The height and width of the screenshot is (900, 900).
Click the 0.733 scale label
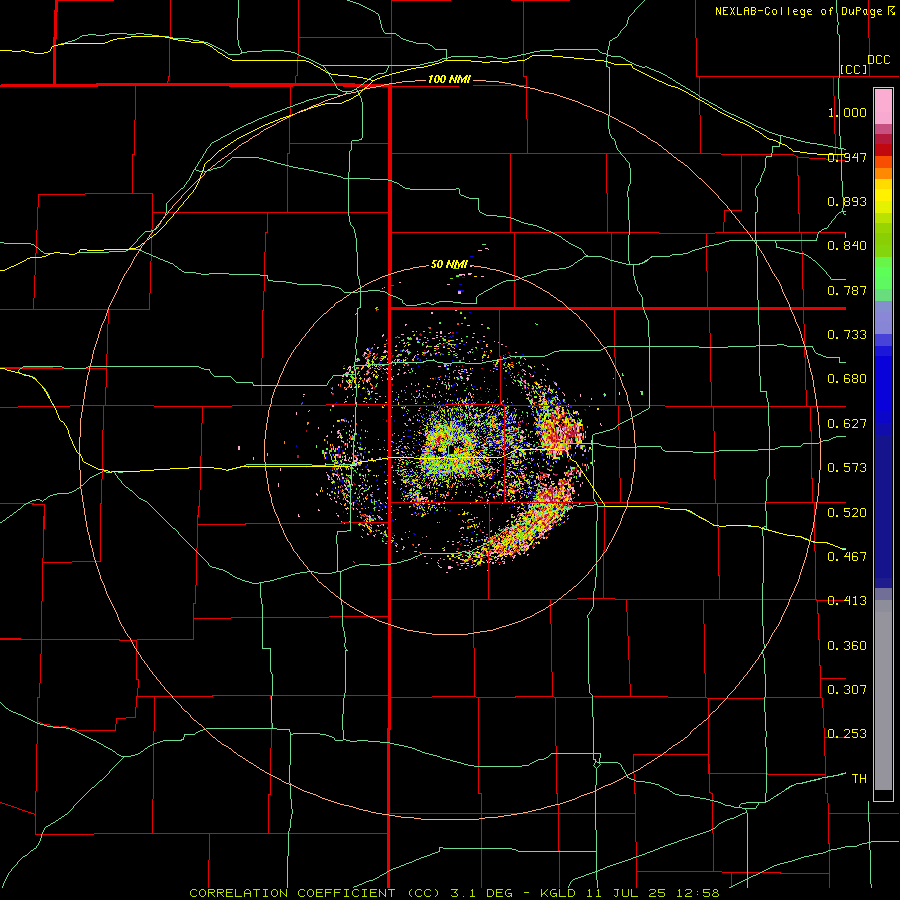(847, 335)
